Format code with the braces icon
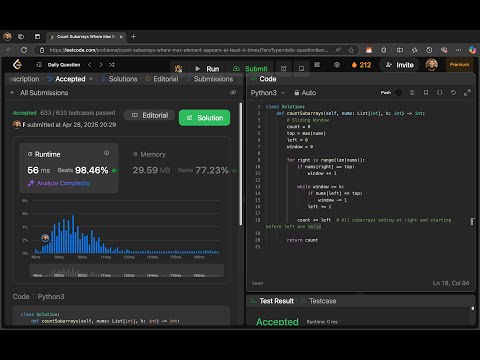Image resolution: width=480 pixels, height=360 pixels. point(440,93)
